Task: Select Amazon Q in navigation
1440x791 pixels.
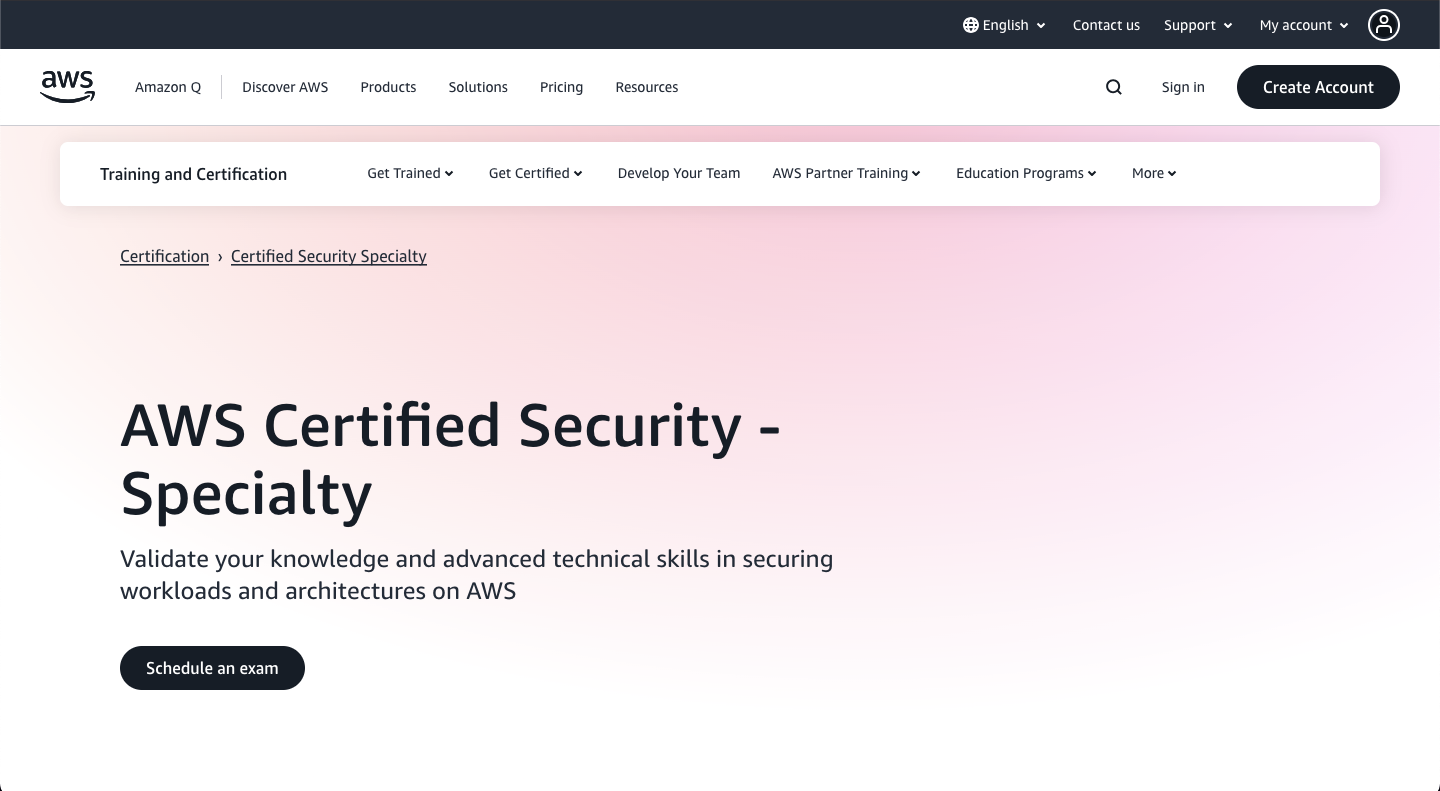Action: tap(168, 87)
